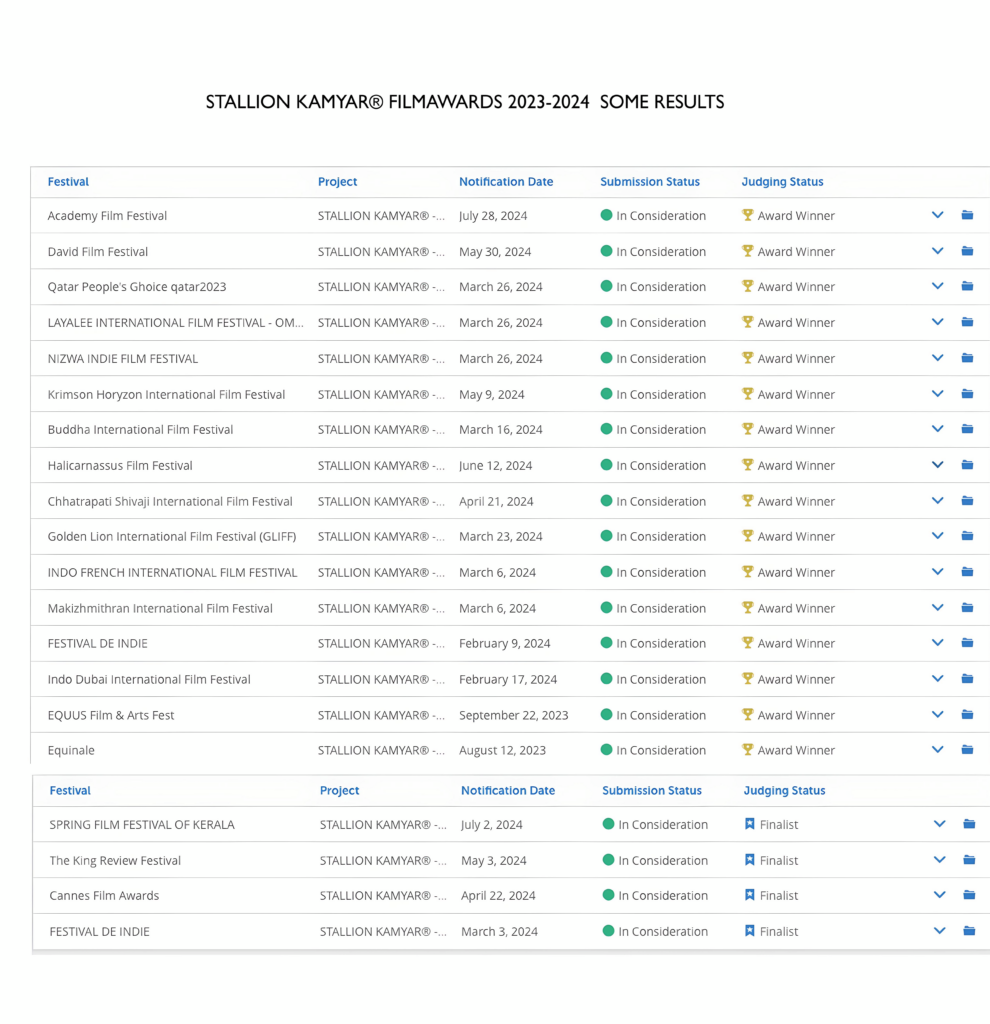Click finalist ribbon icon for Cannes Film Awards
Image resolution: width=990 pixels, height=1024 pixels.
coord(750,895)
